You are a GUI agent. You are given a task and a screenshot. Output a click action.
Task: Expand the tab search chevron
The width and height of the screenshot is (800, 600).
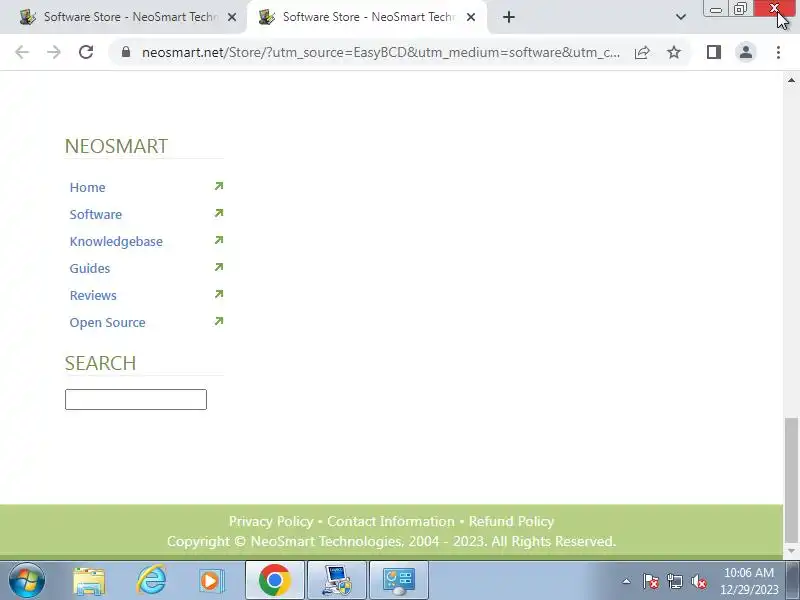pos(681,17)
